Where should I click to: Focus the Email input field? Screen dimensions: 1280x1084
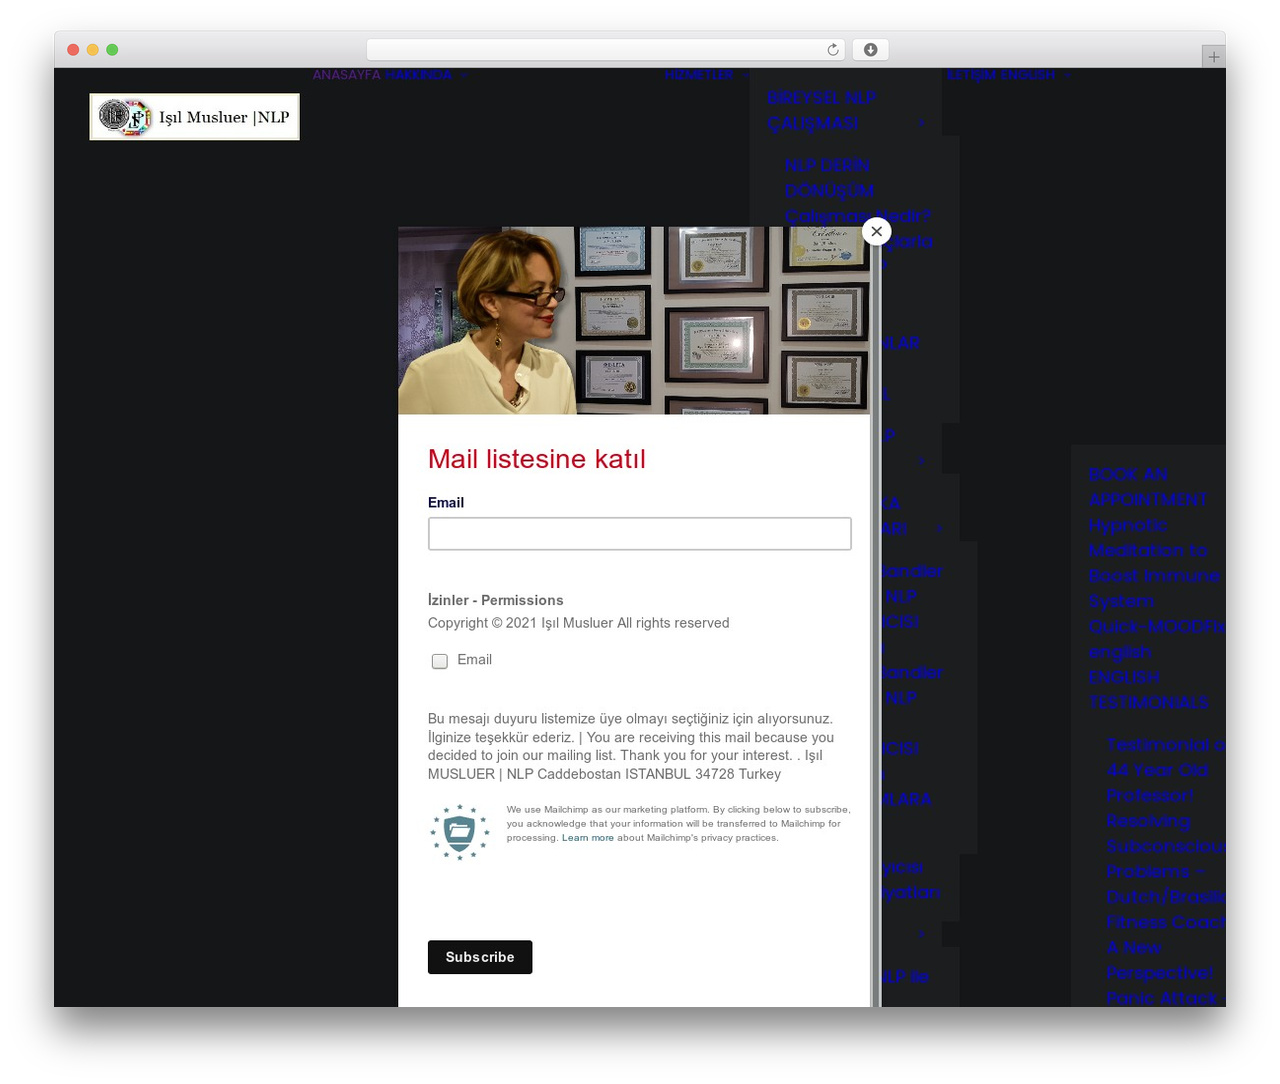pos(640,534)
